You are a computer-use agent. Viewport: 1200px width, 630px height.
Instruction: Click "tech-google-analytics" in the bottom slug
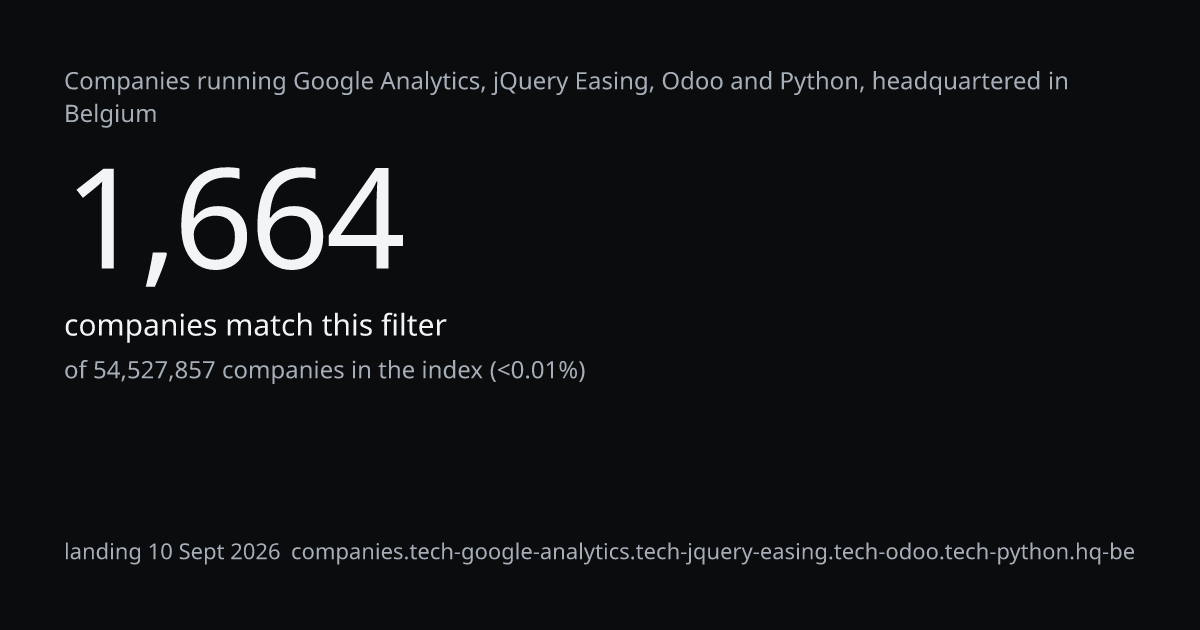coord(521,552)
